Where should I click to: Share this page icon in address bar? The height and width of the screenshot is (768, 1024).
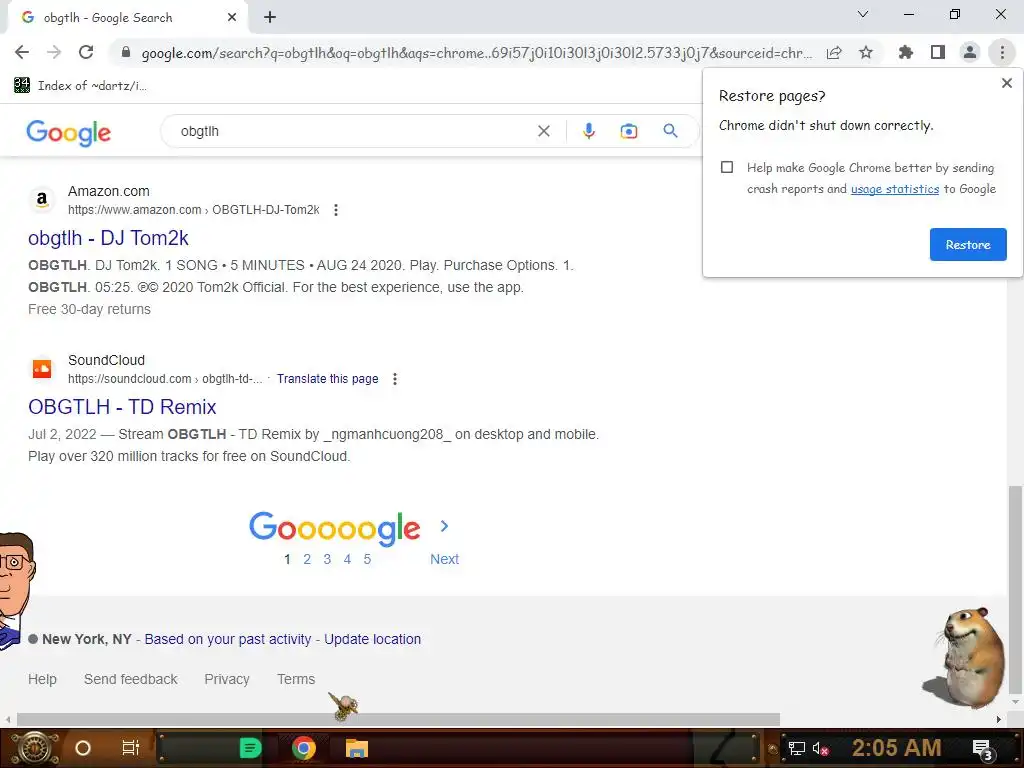834,53
